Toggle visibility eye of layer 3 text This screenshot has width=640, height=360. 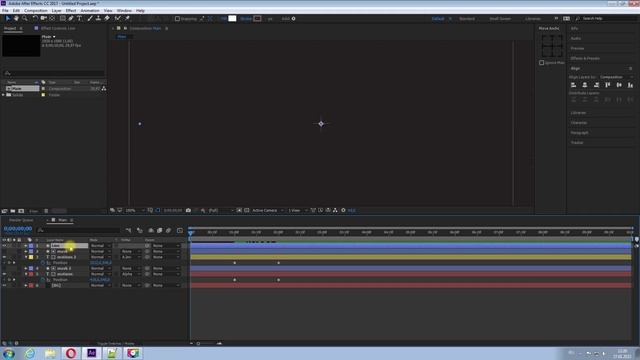coord(4,257)
